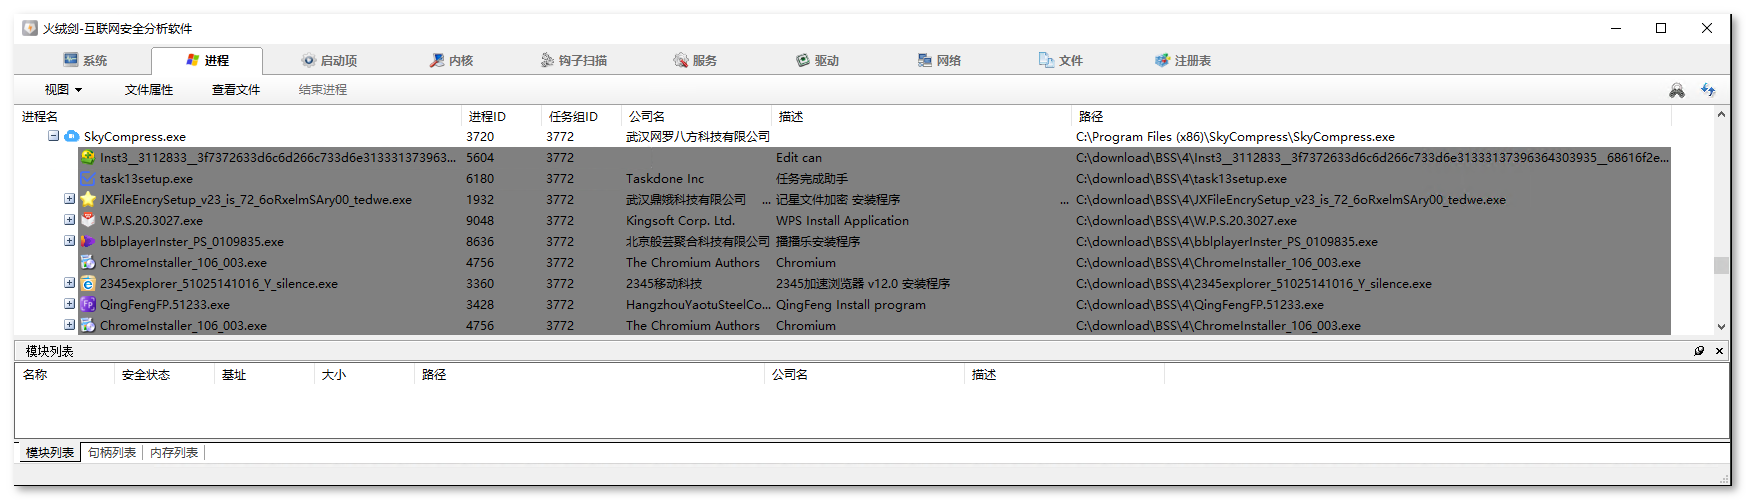This screenshot has height=500, width=1746.
Task: Click the process list scrollbar down arrow
Action: [1721, 326]
